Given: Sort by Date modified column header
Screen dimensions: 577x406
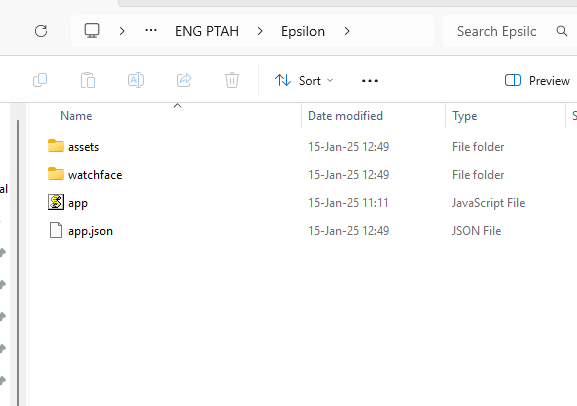Looking at the screenshot, I should [346, 116].
